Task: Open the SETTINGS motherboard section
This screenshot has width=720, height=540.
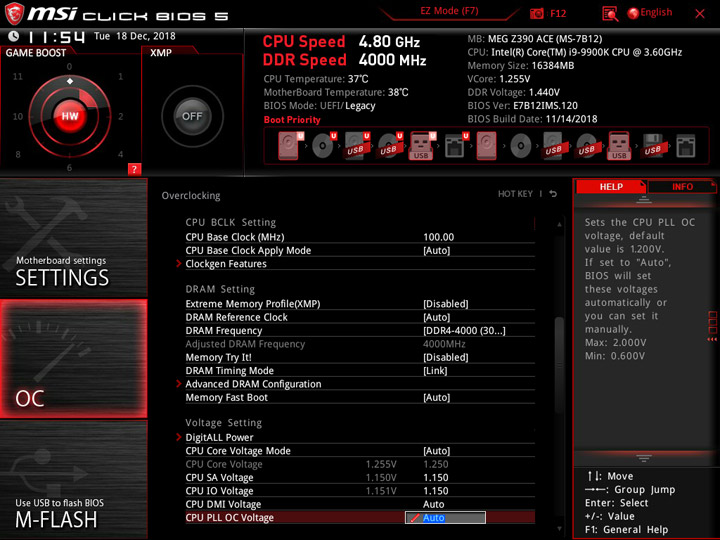Action: tap(73, 238)
